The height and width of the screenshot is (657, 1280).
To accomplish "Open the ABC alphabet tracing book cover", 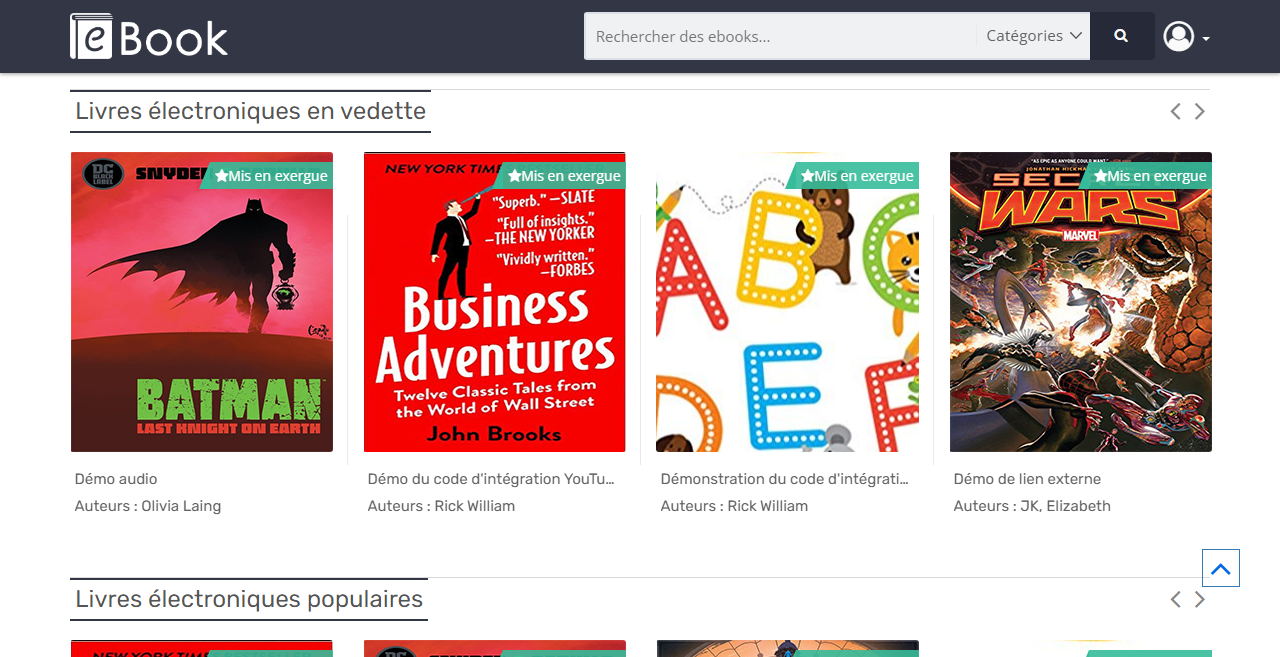I will [x=787, y=302].
